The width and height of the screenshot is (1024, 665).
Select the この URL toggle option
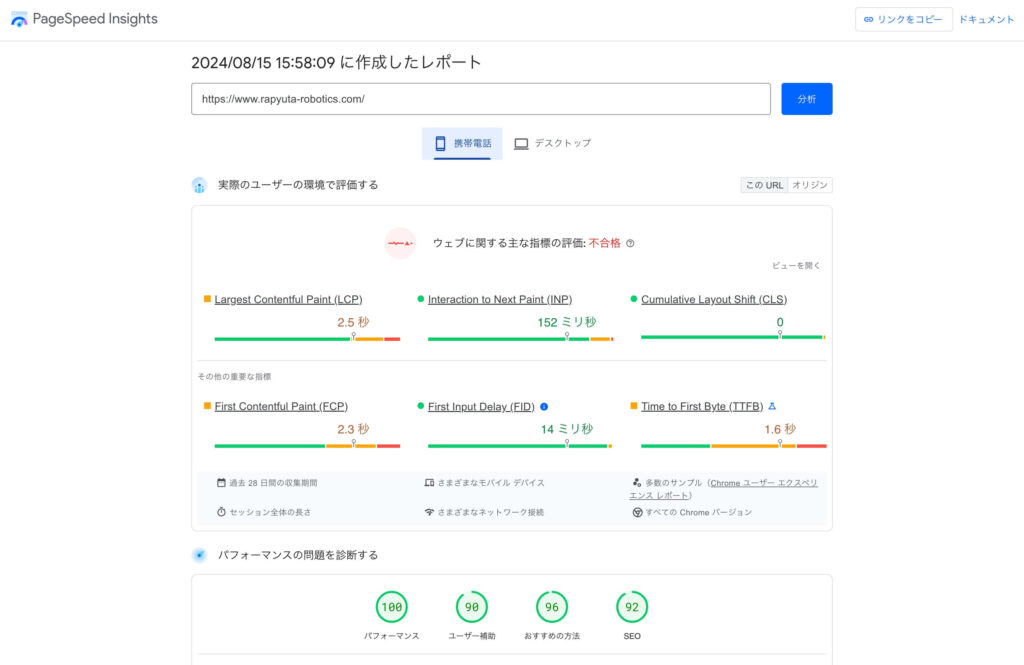point(764,185)
